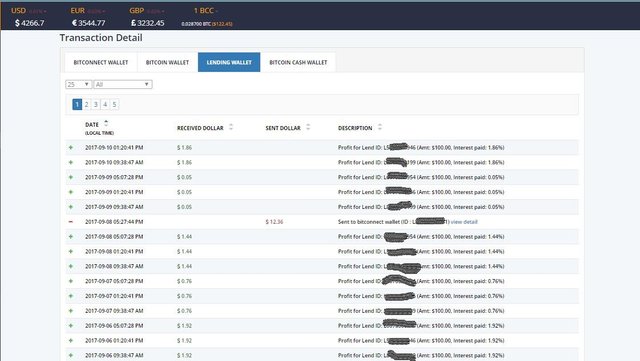Click plus icon for 2017-09-08 09:38:47 AM row
The image size is (640, 361).
[71, 266]
